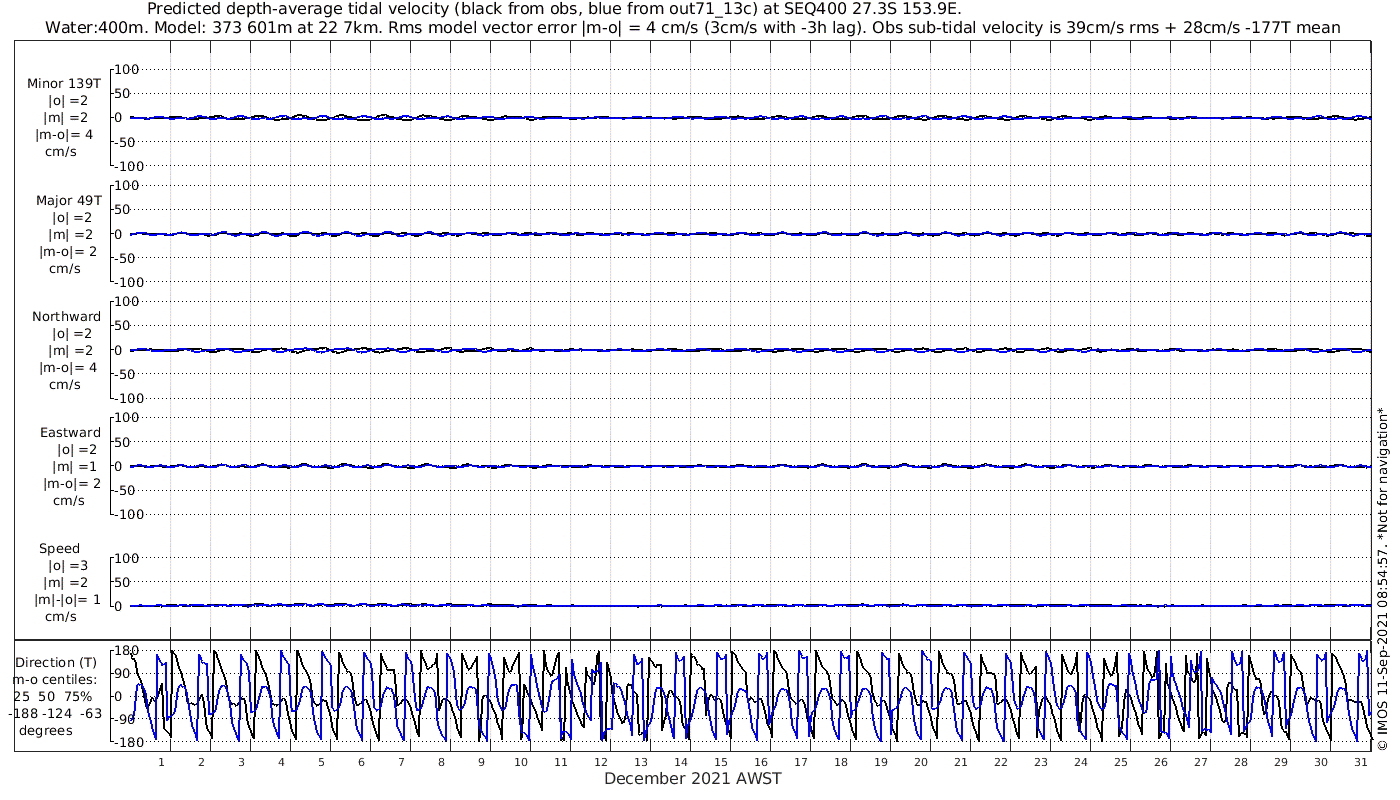Click day '1' on the date axis
The height and width of the screenshot is (800, 1400).
click(161, 762)
